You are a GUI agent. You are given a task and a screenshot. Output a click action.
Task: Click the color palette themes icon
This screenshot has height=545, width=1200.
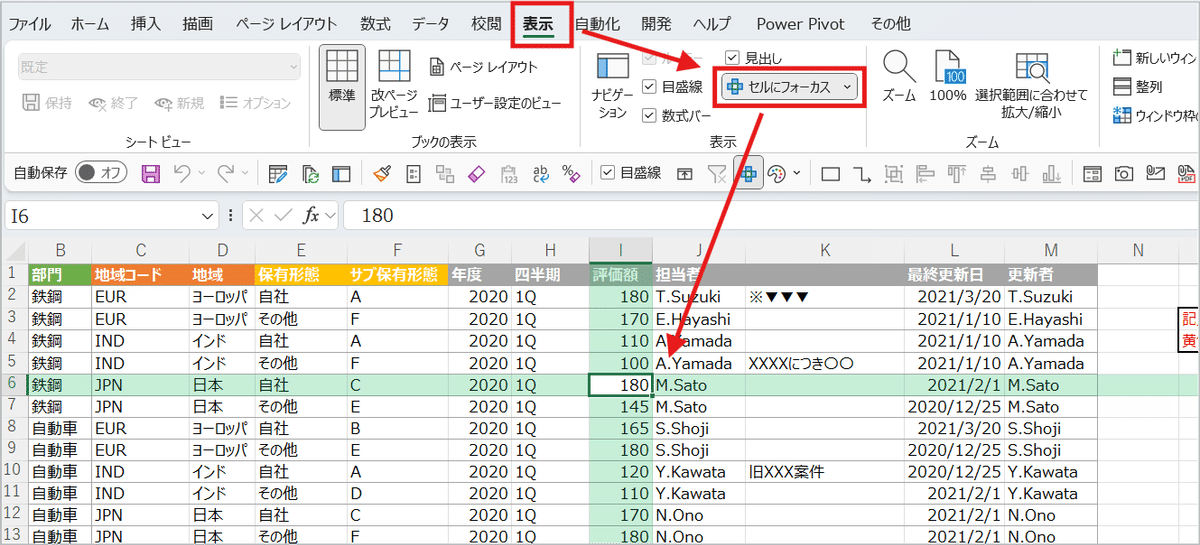(x=778, y=173)
